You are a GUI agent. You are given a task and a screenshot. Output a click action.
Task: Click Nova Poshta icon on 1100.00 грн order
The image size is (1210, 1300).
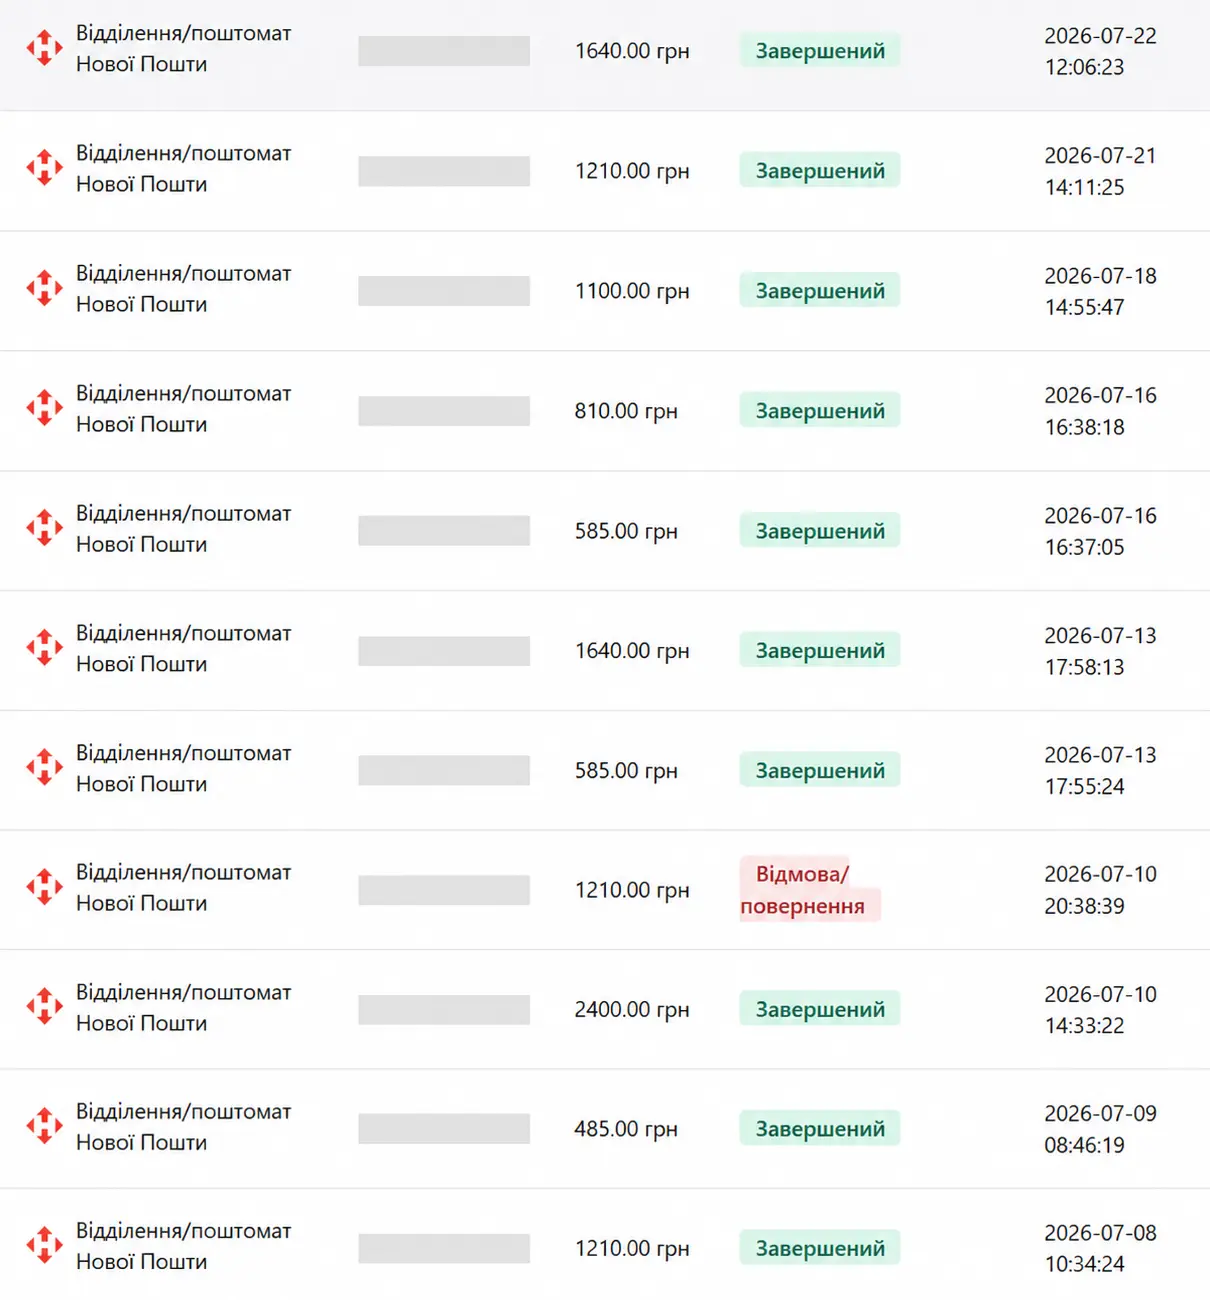click(x=44, y=288)
